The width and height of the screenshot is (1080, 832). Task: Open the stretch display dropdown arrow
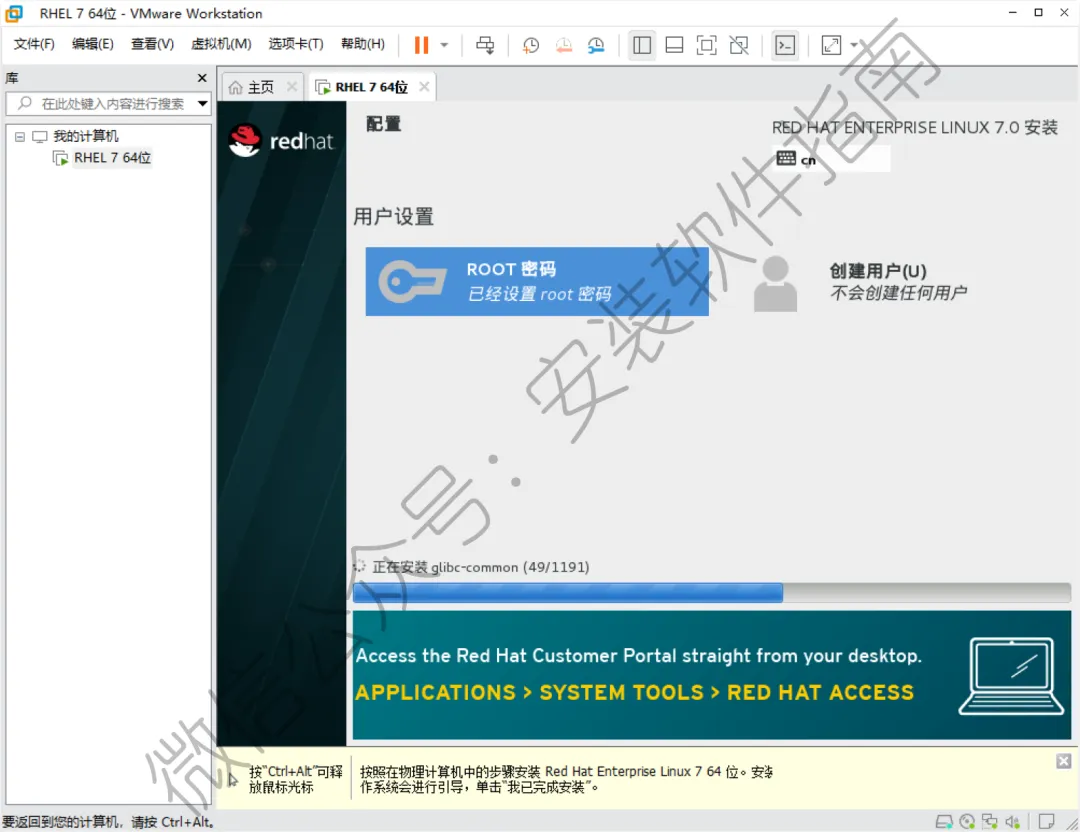tap(854, 45)
